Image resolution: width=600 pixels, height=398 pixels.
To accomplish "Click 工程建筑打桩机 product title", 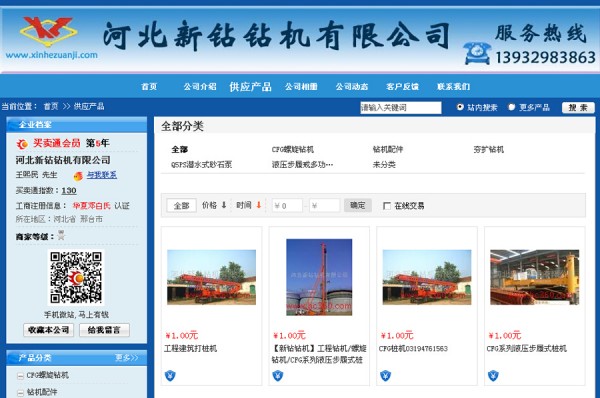I will click(191, 348).
